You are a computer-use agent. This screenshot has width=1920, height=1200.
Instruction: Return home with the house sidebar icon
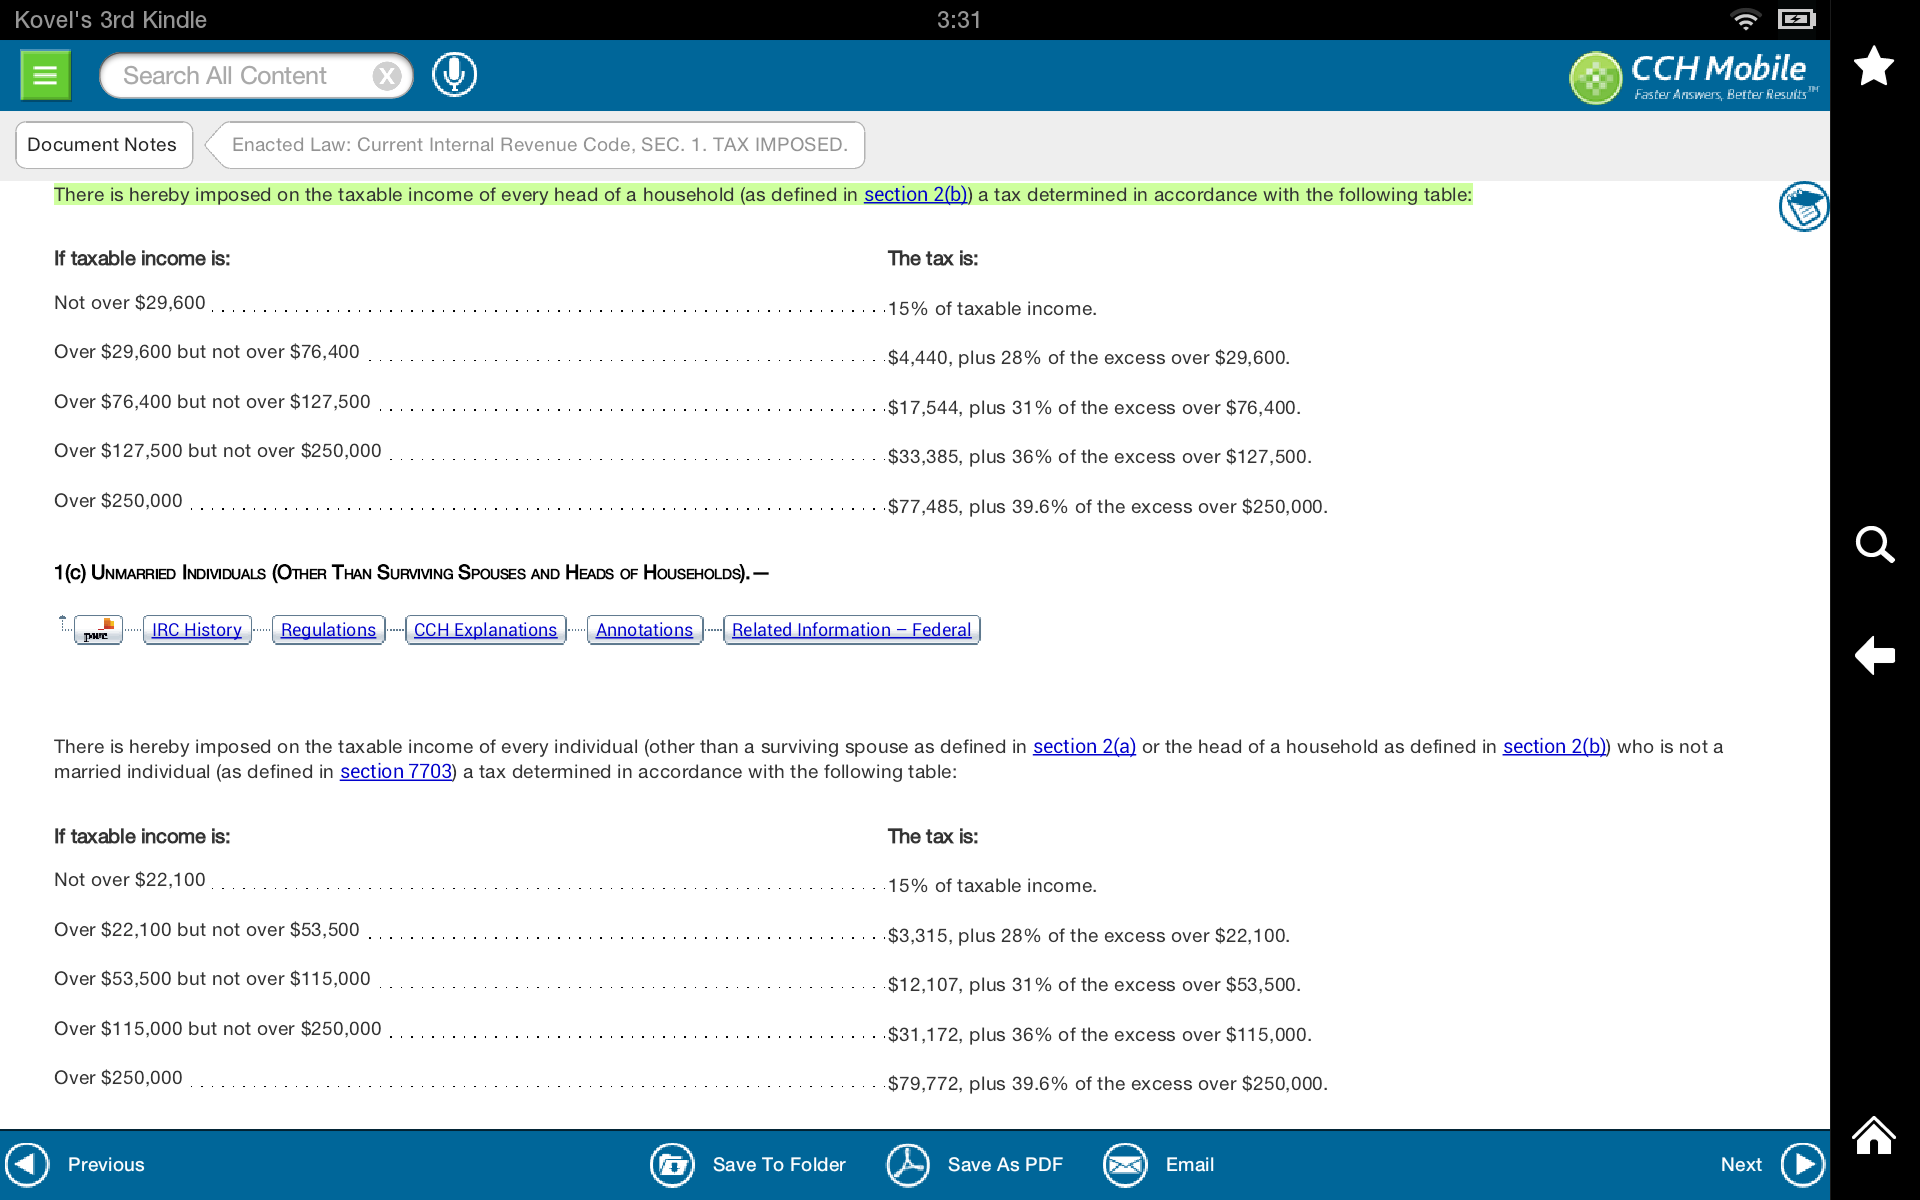pyautogui.click(x=1876, y=1135)
